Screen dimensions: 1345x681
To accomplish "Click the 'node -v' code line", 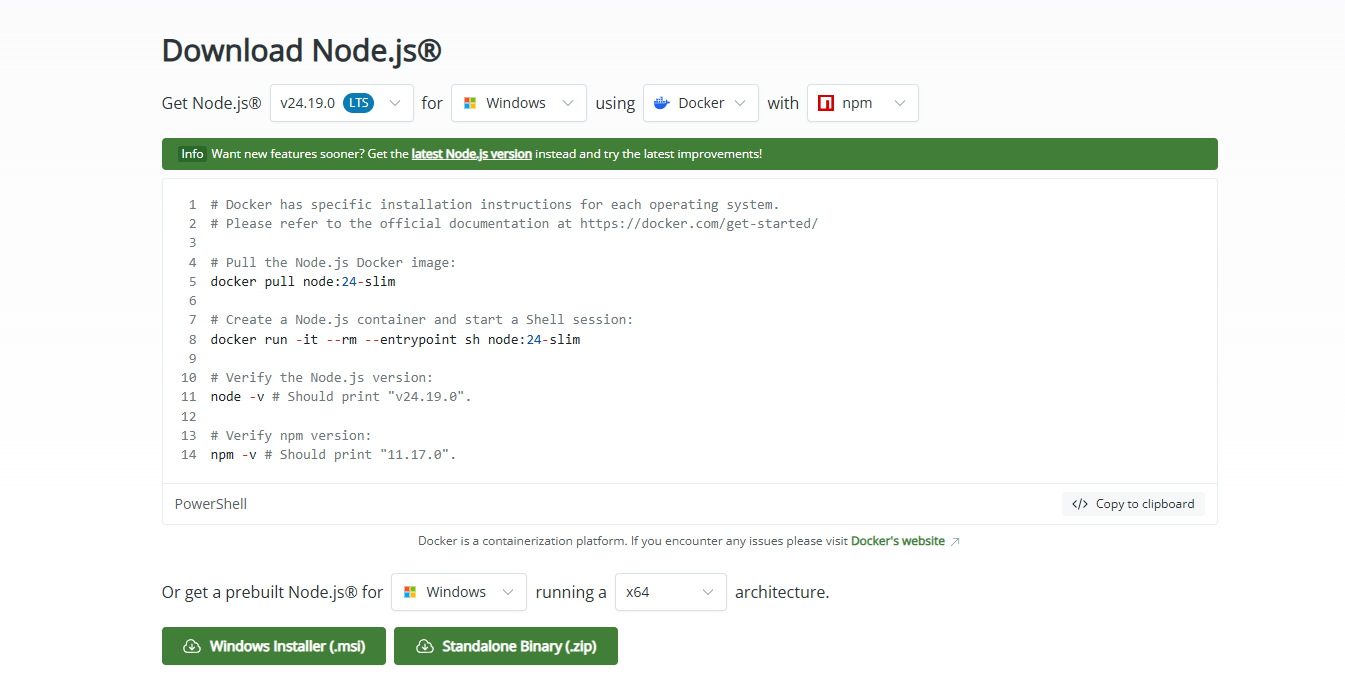I will click(x=340, y=396).
